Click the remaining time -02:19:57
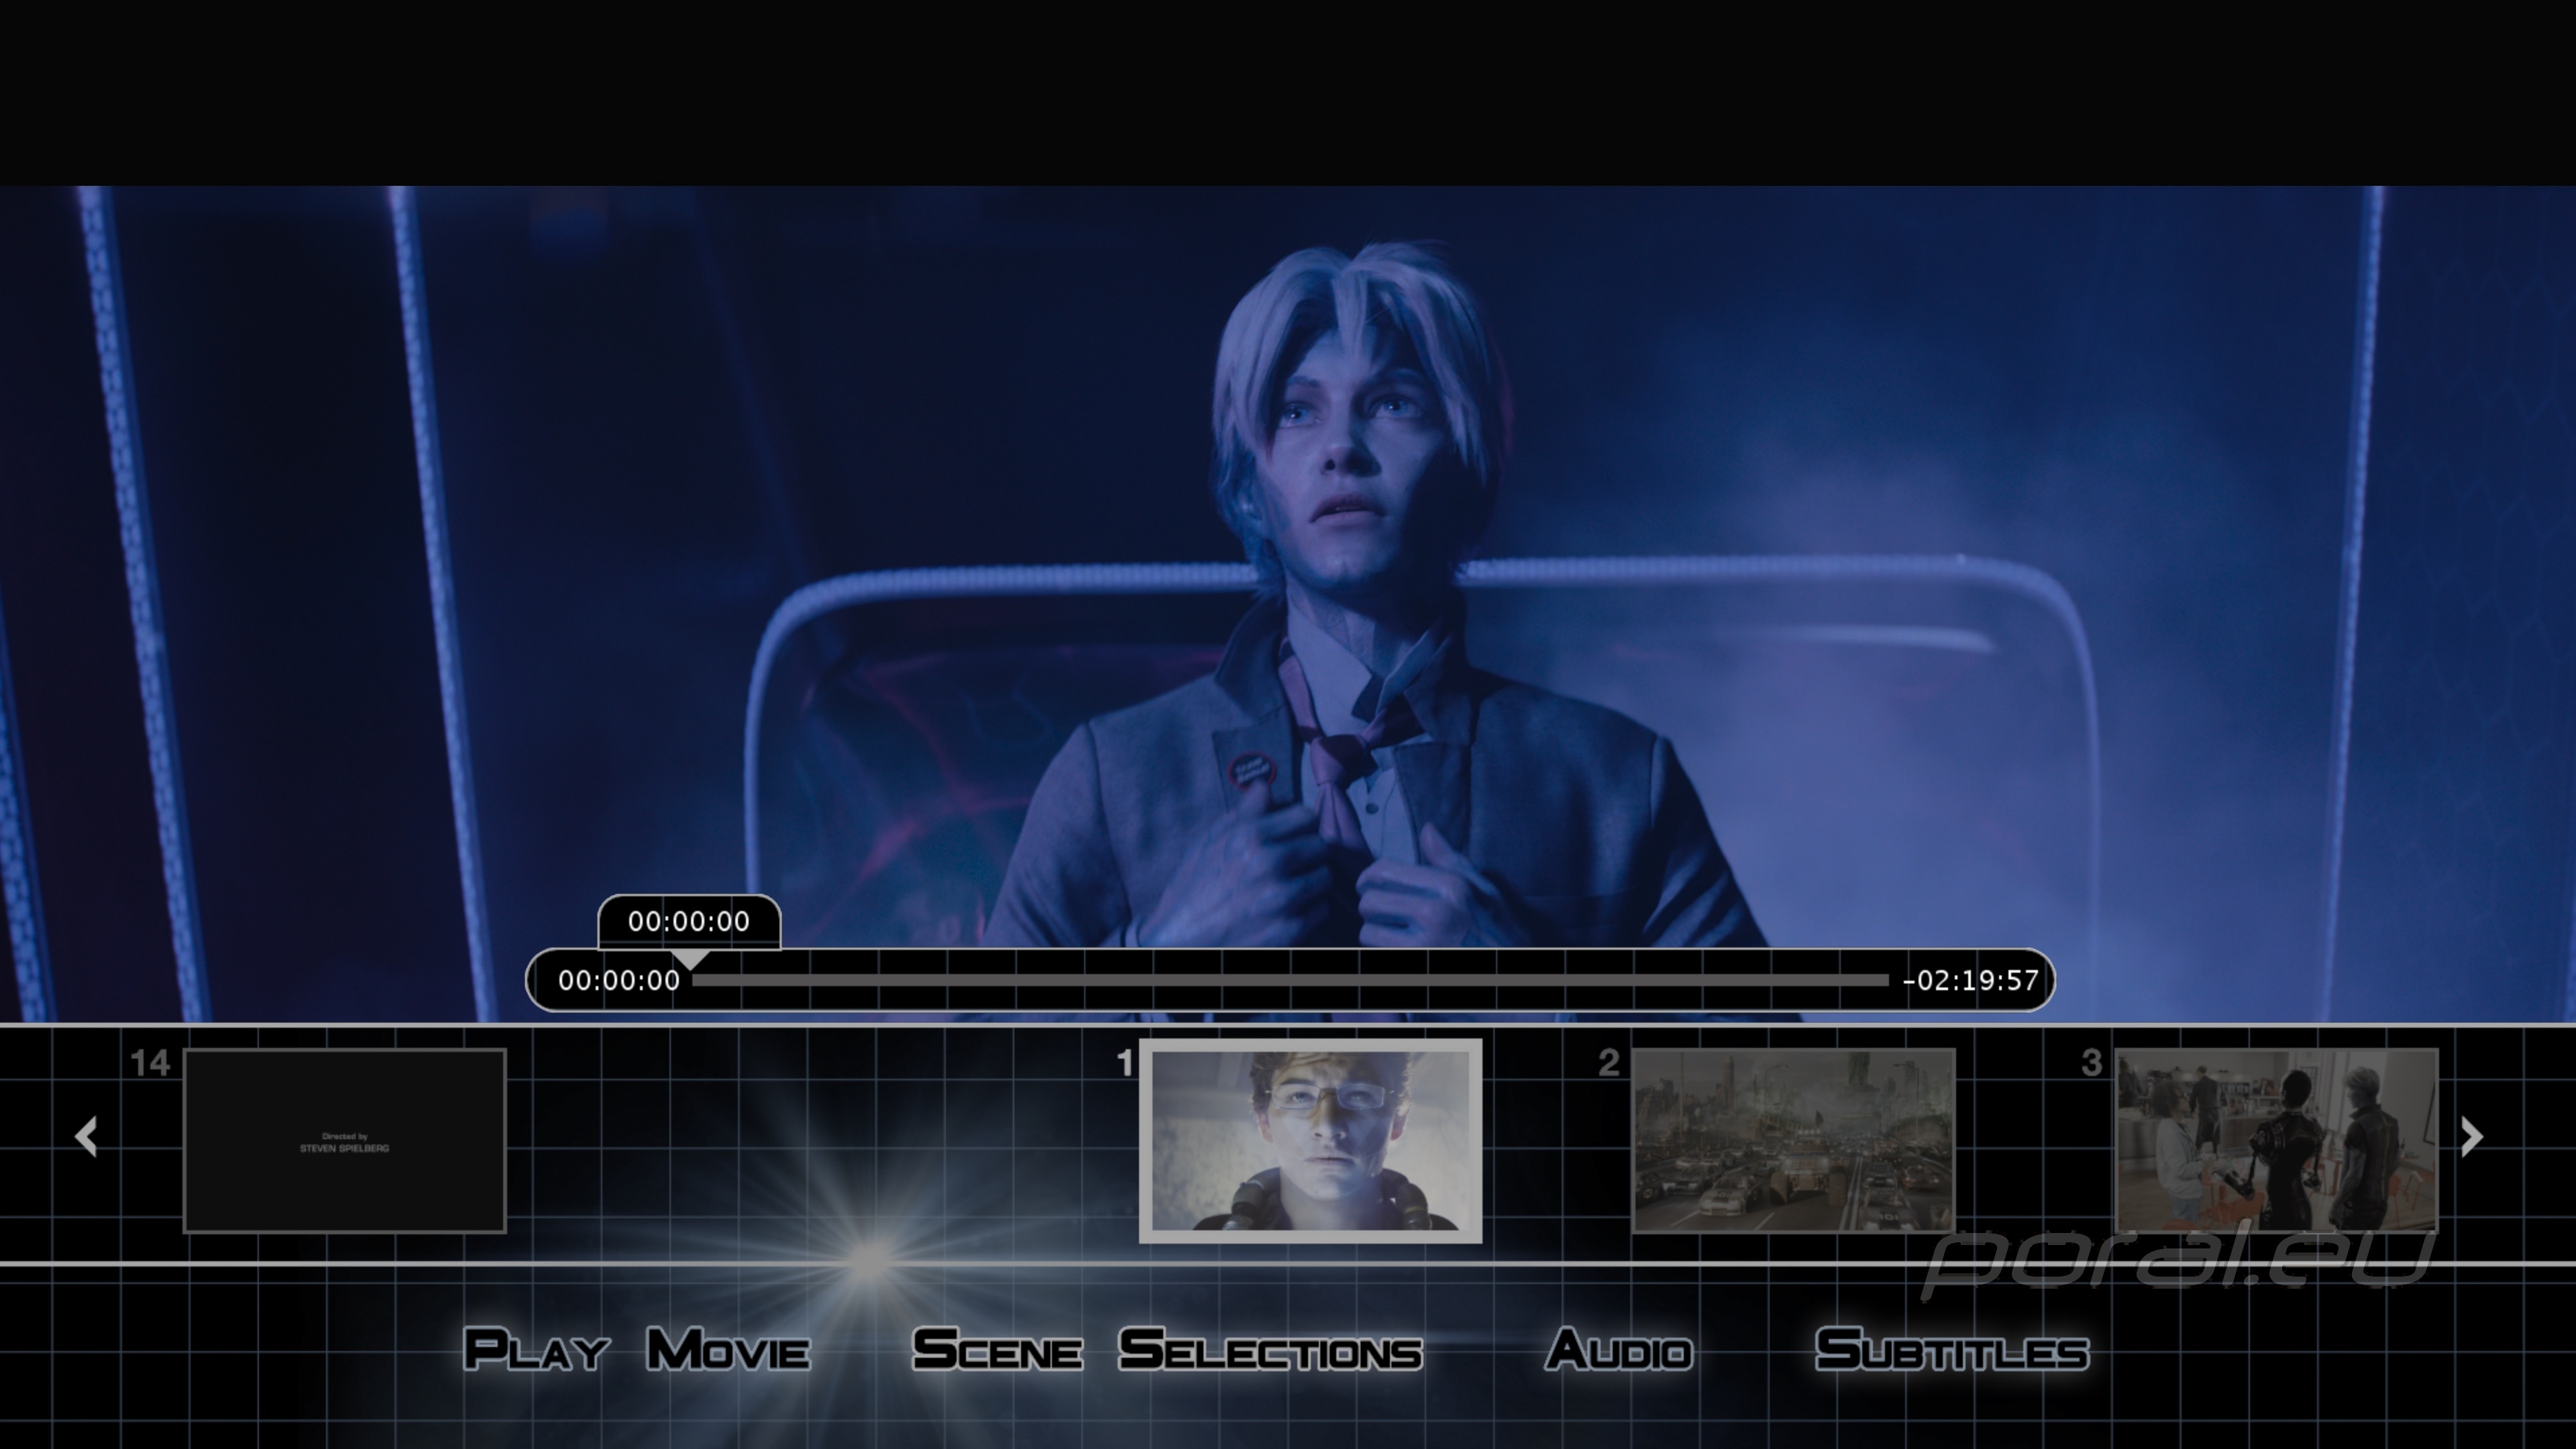2576x1449 pixels. [x=1970, y=980]
